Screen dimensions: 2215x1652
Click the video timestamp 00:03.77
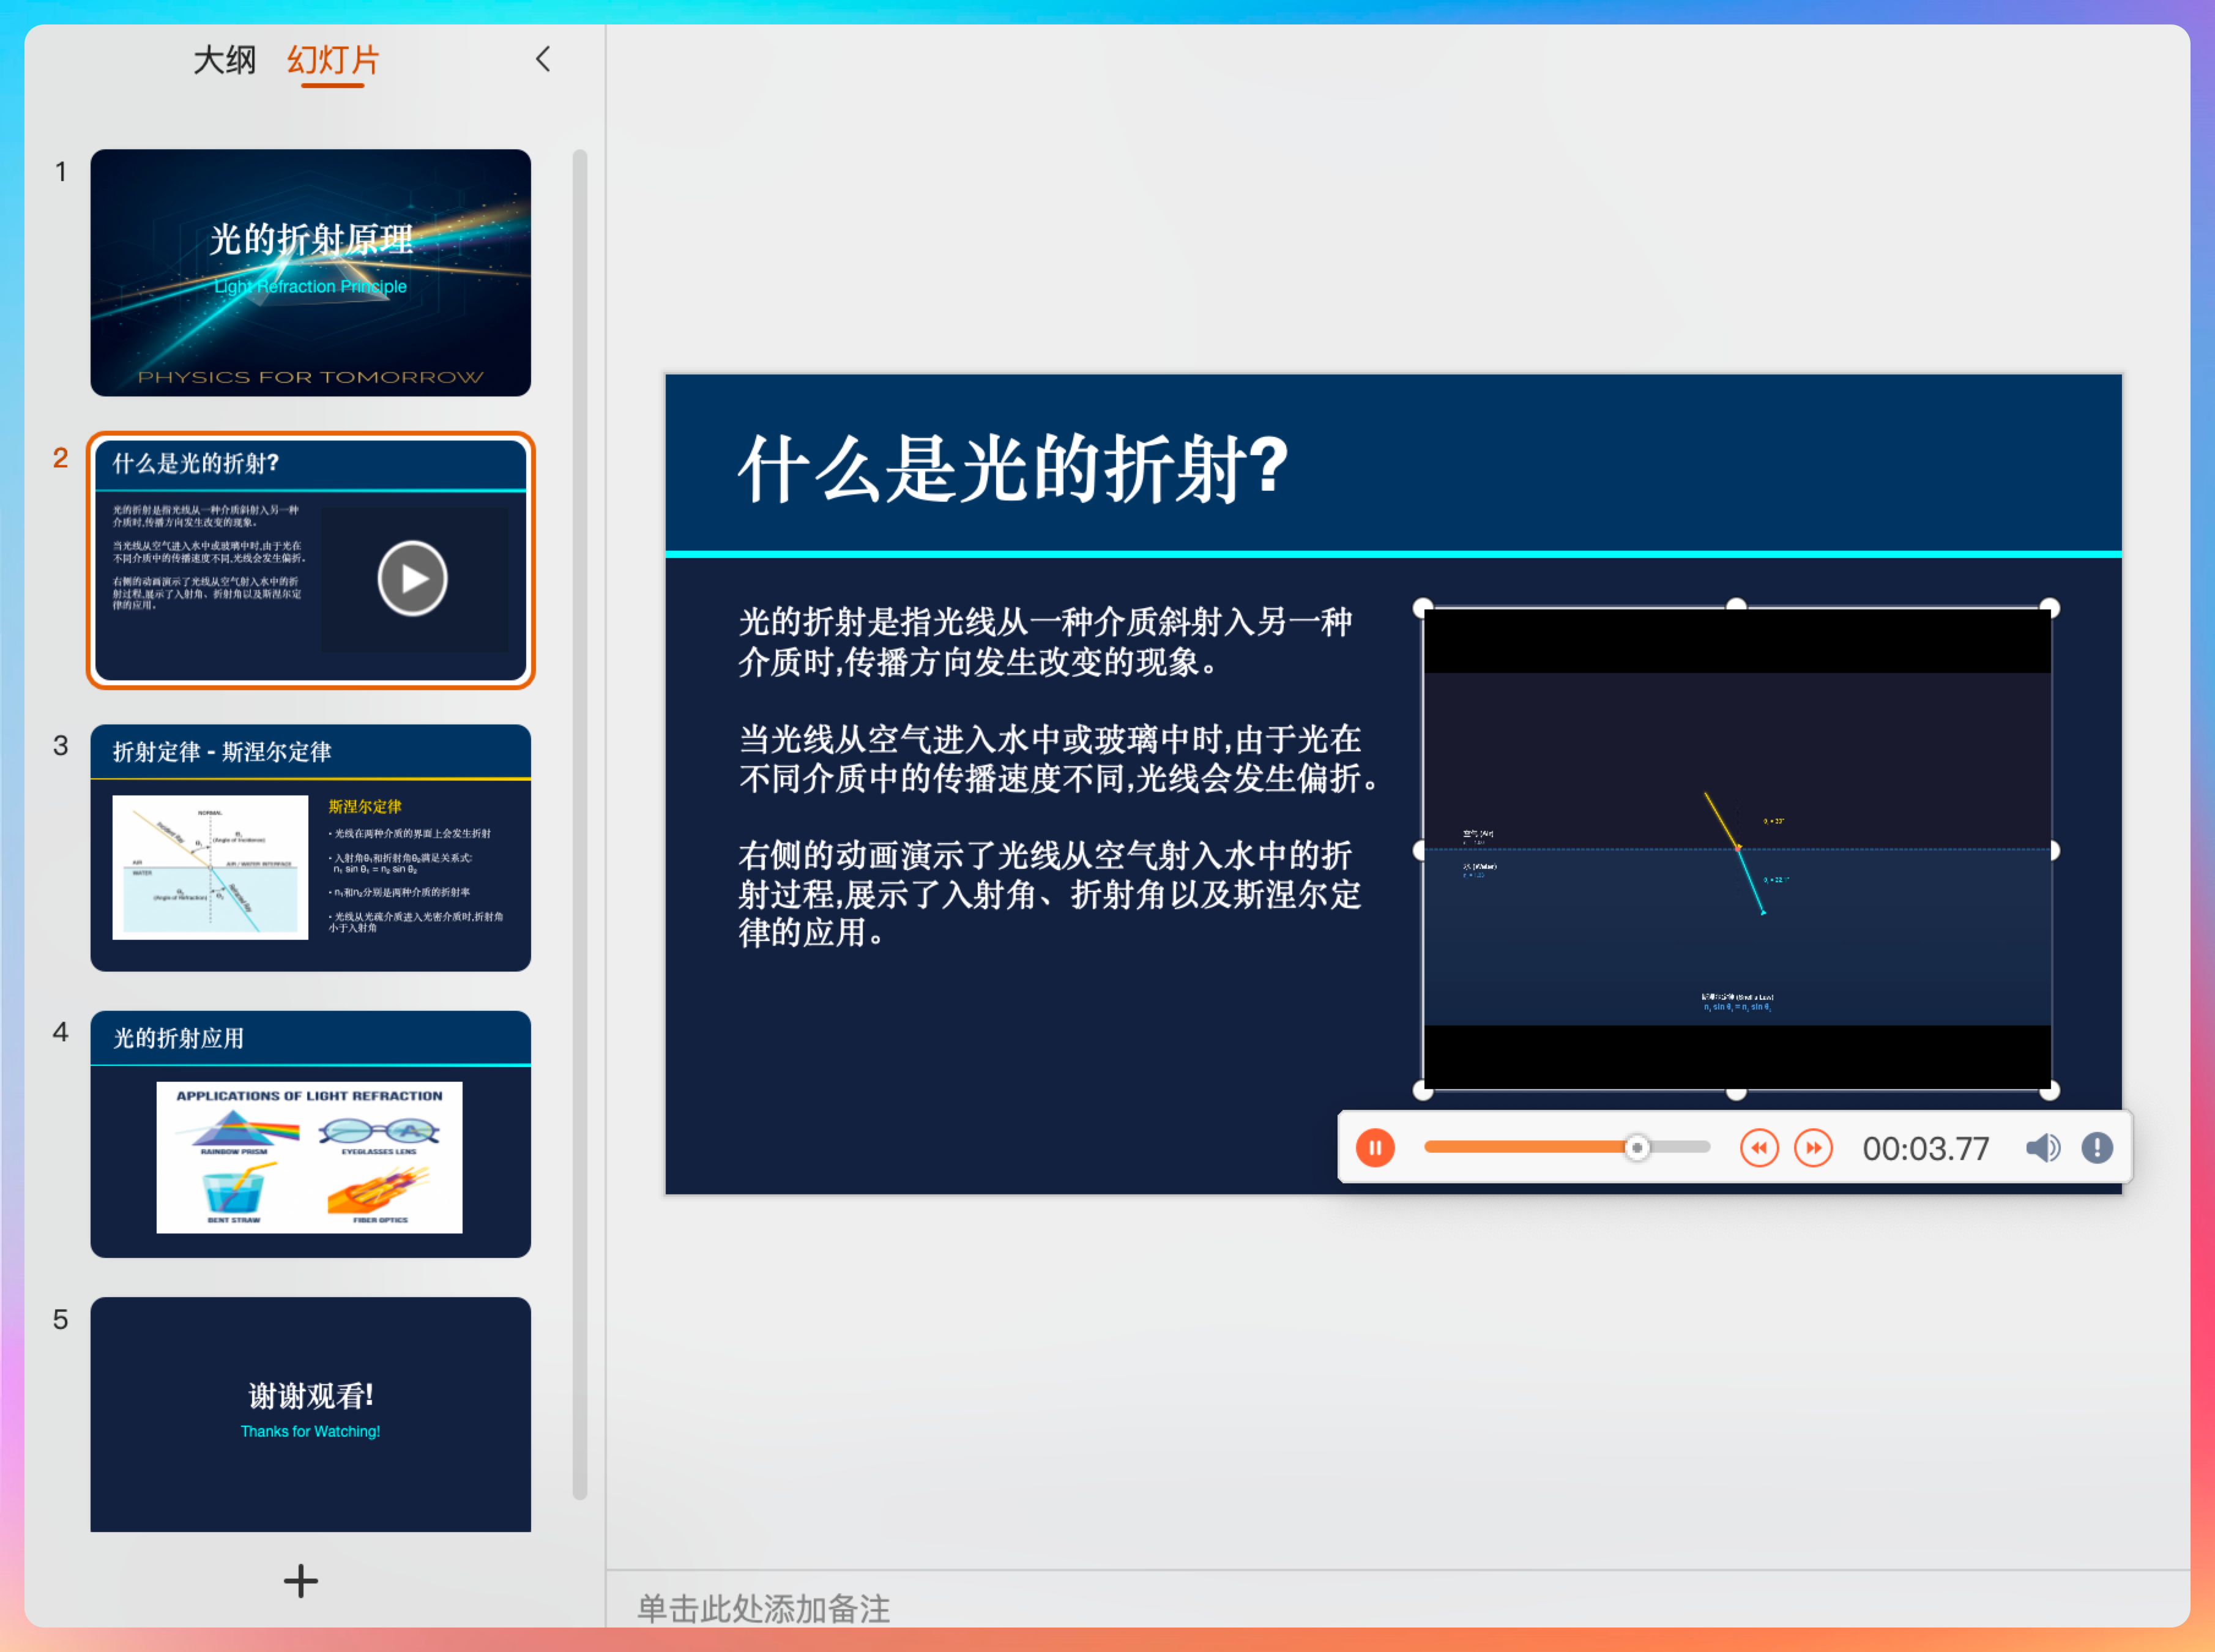click(1925, 1149)
